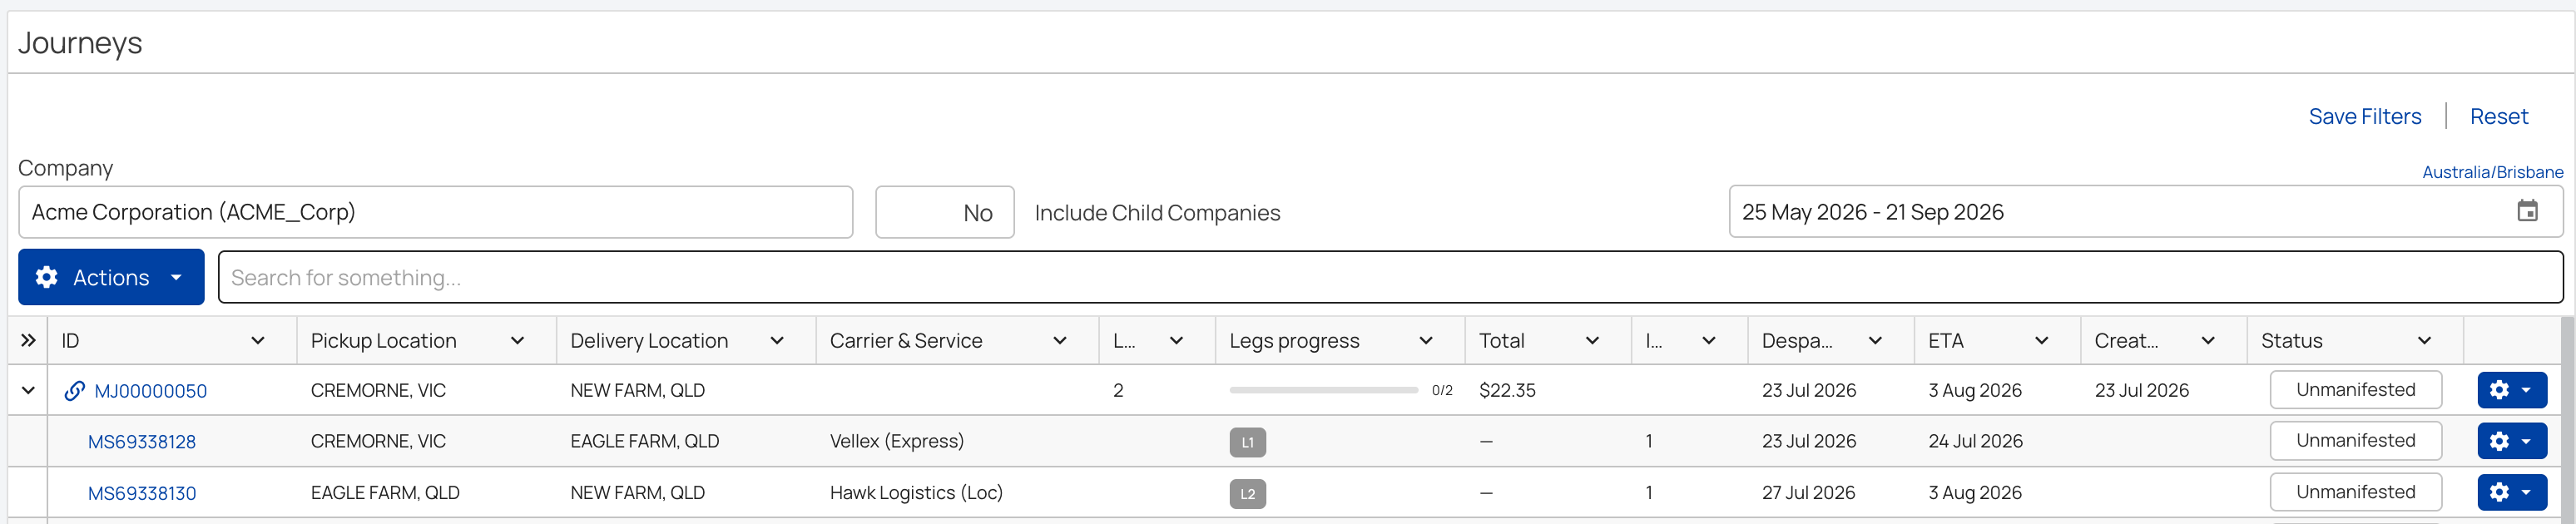Viewport: 2576px width, 524px height.
Task: Open the Legs progress column menu
Action: coord(1425,341)
